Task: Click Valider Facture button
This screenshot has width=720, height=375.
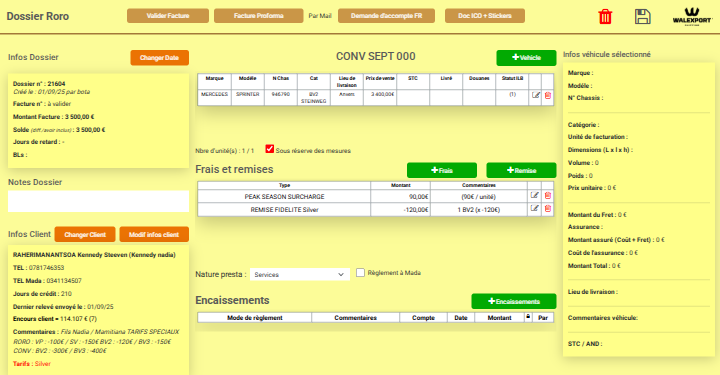Action: coord(168,16)
